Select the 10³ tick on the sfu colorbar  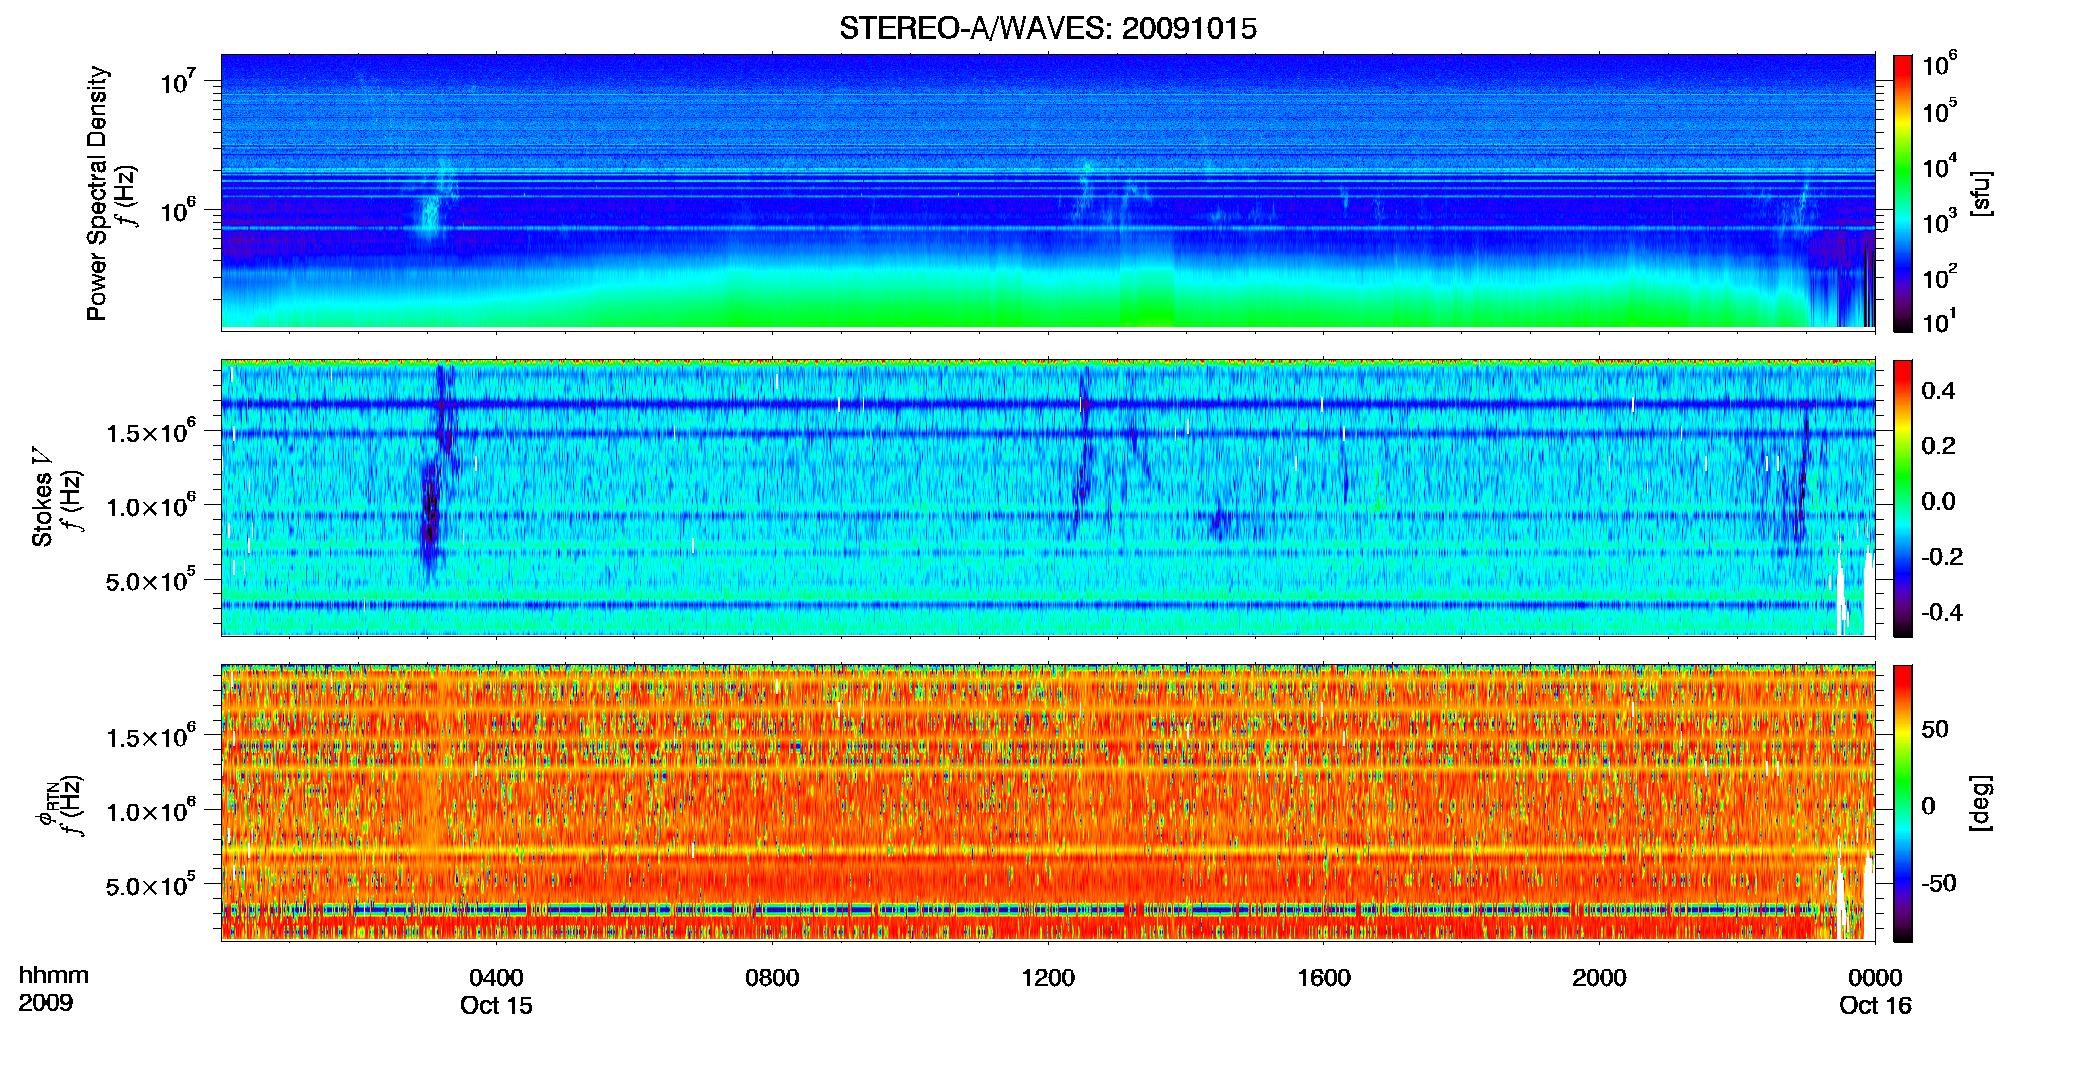[x=1940, y=220]
